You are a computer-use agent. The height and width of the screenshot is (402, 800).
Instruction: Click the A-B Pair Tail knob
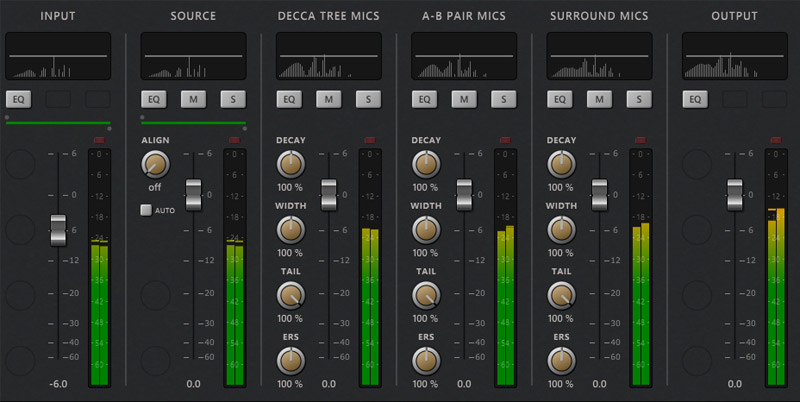tap(425, 295)
